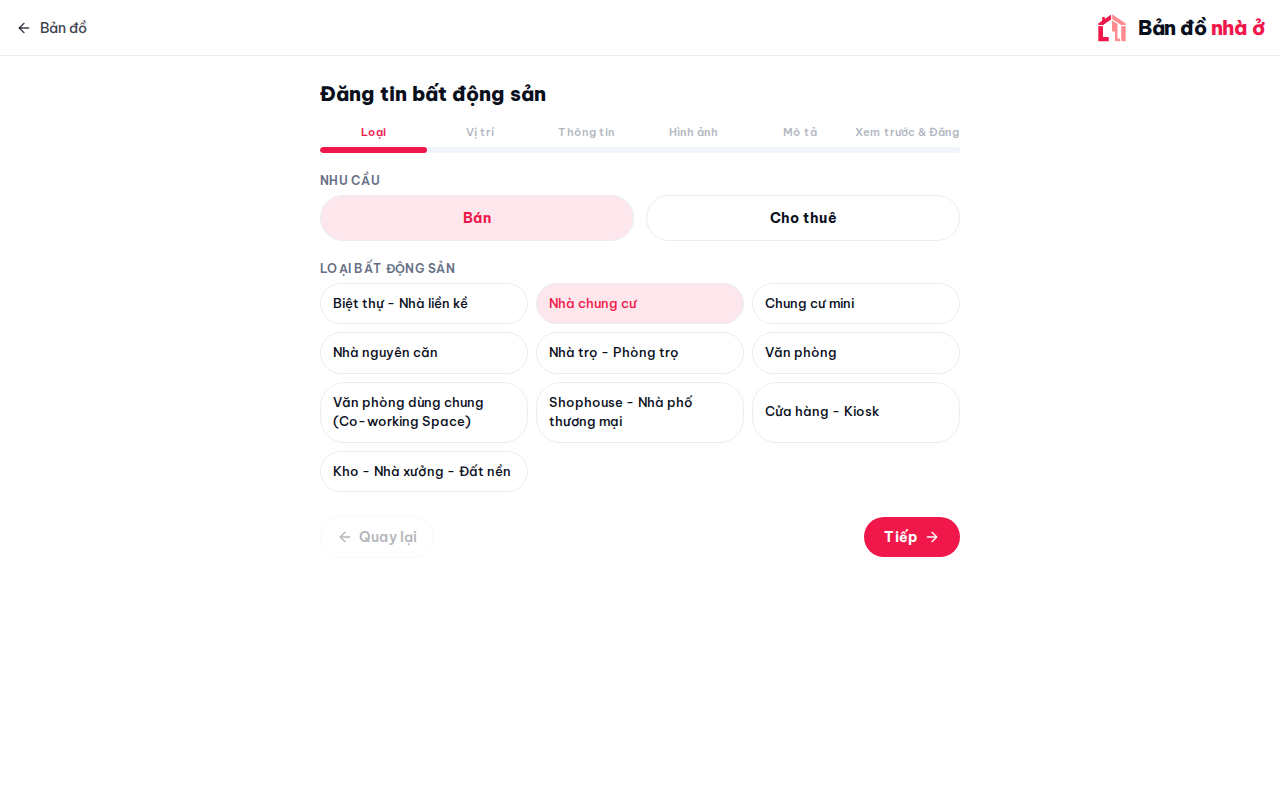Jump to Xem trước & Đăng step
The height and width of the screenshot is (800, 1280).
[x=907, y=132]
